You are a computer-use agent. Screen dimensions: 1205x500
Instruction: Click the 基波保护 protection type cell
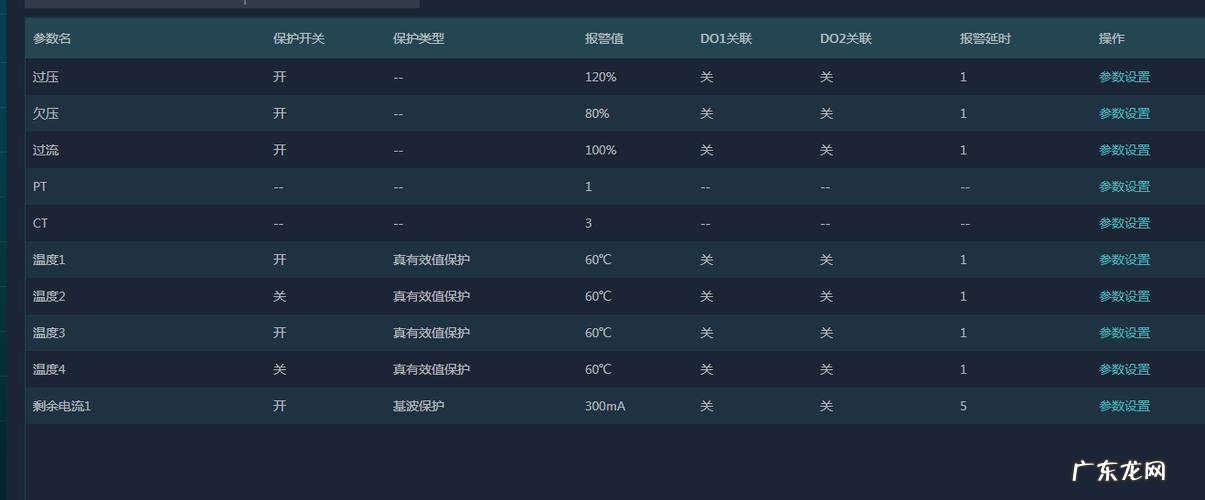click(418, 406)
